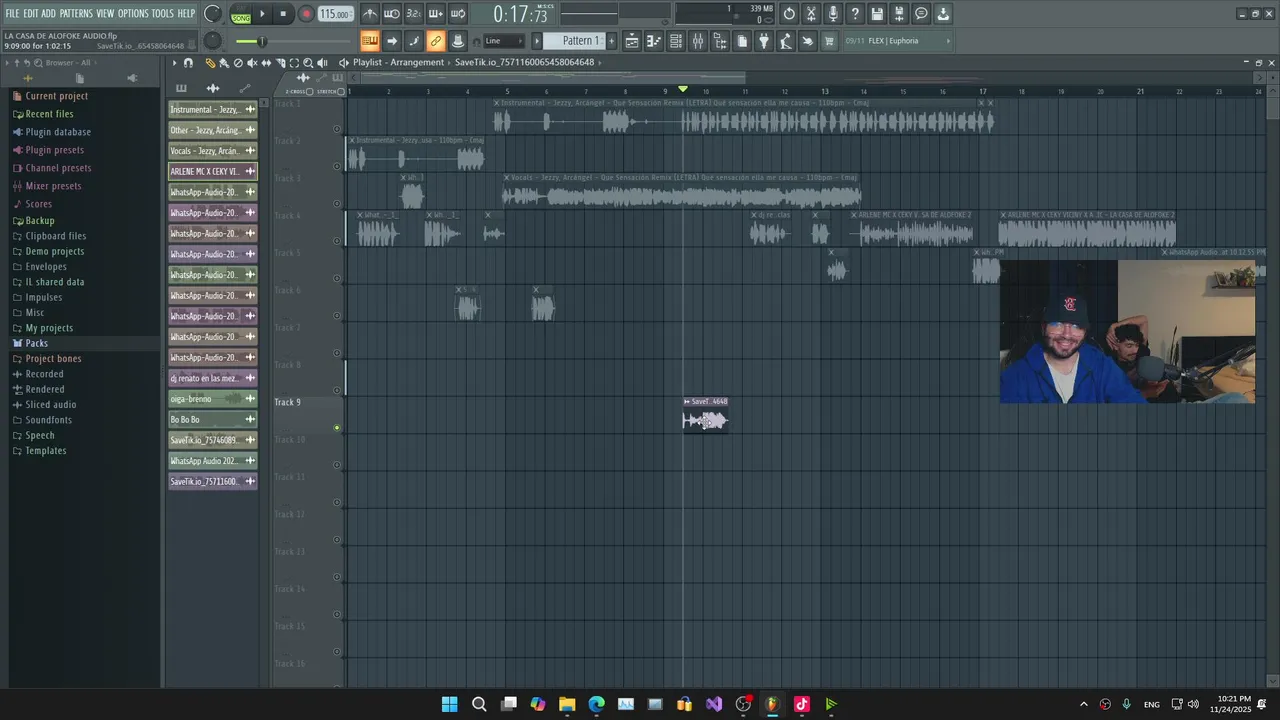Select the playlist draw pencil tool
The height and width of the screenshot is (720, 1280).
tap(210, 62)
